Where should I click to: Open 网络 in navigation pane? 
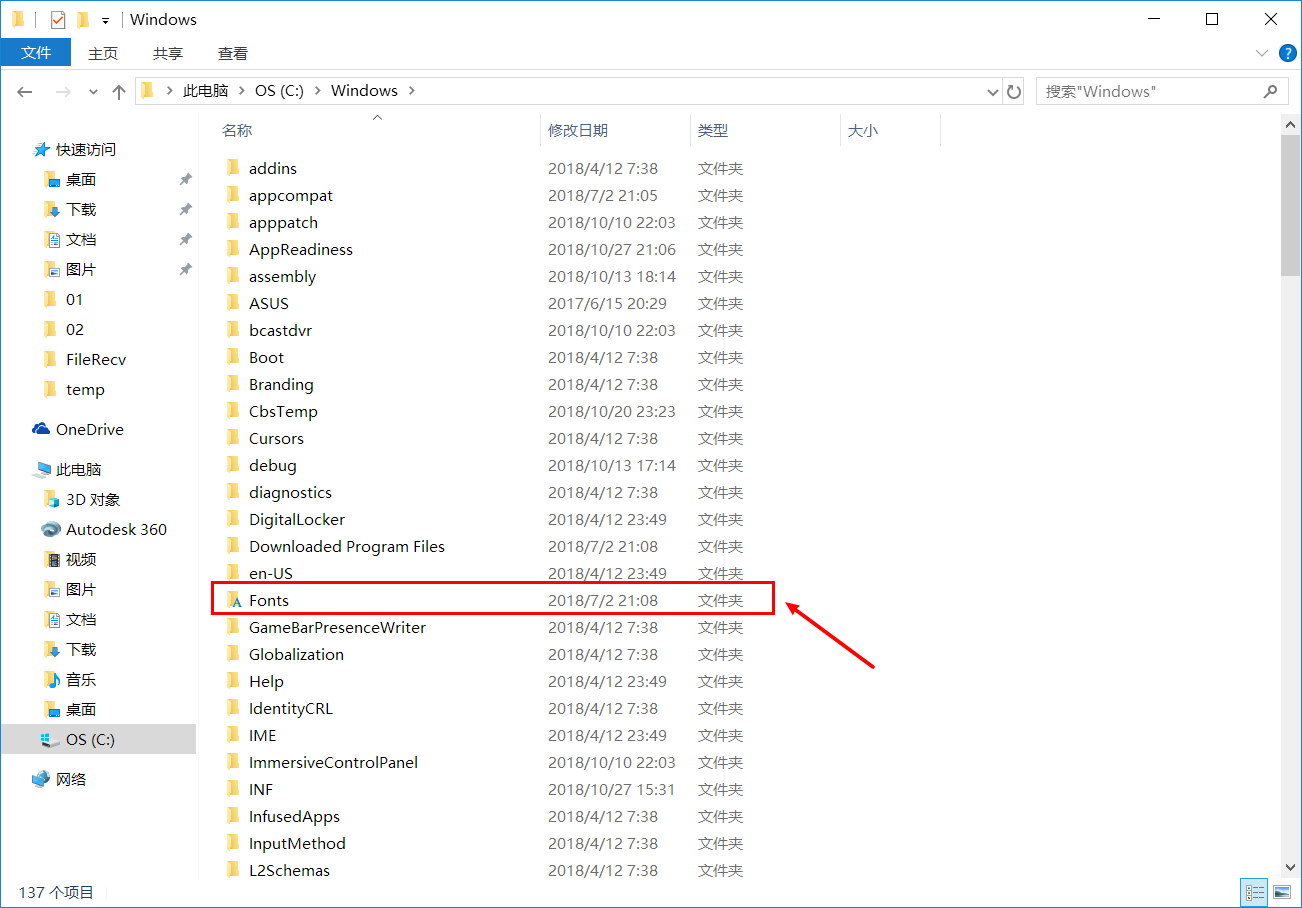(x=59, y=779)
